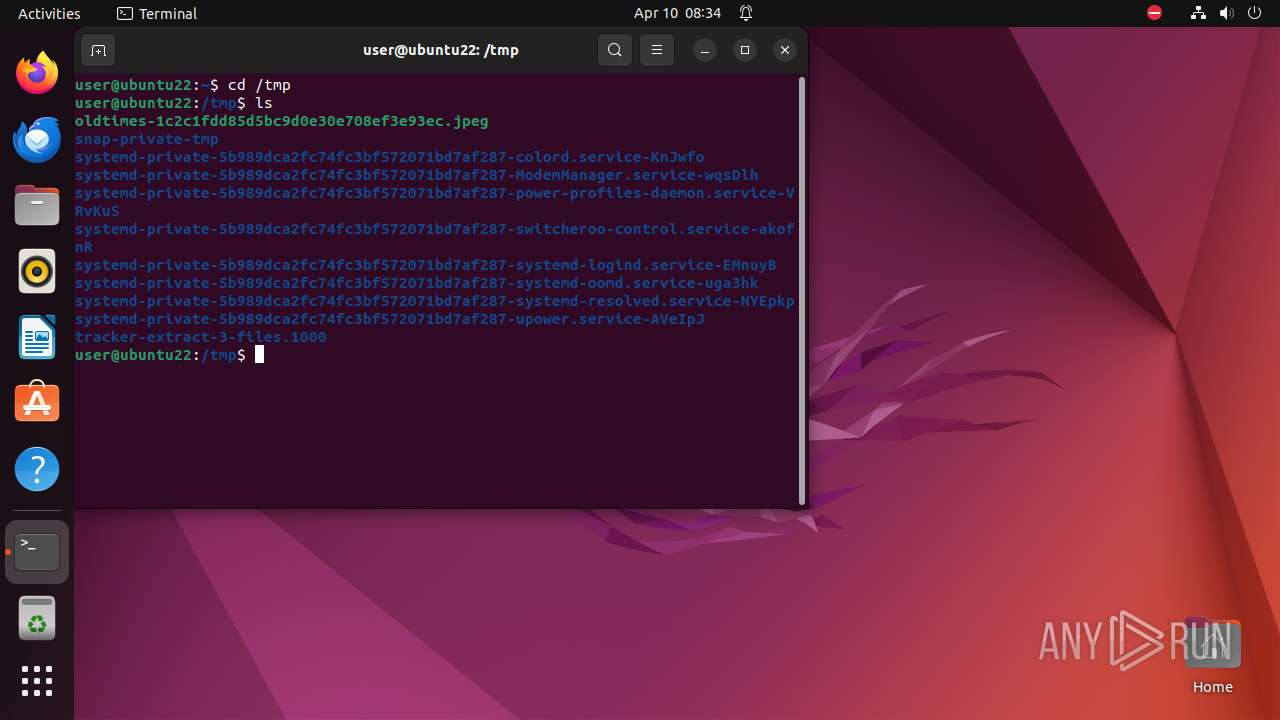This screenshot has width=1280, height=720.
Task: Open LibreOffice Writer from the dock
Action: (37, 337)
